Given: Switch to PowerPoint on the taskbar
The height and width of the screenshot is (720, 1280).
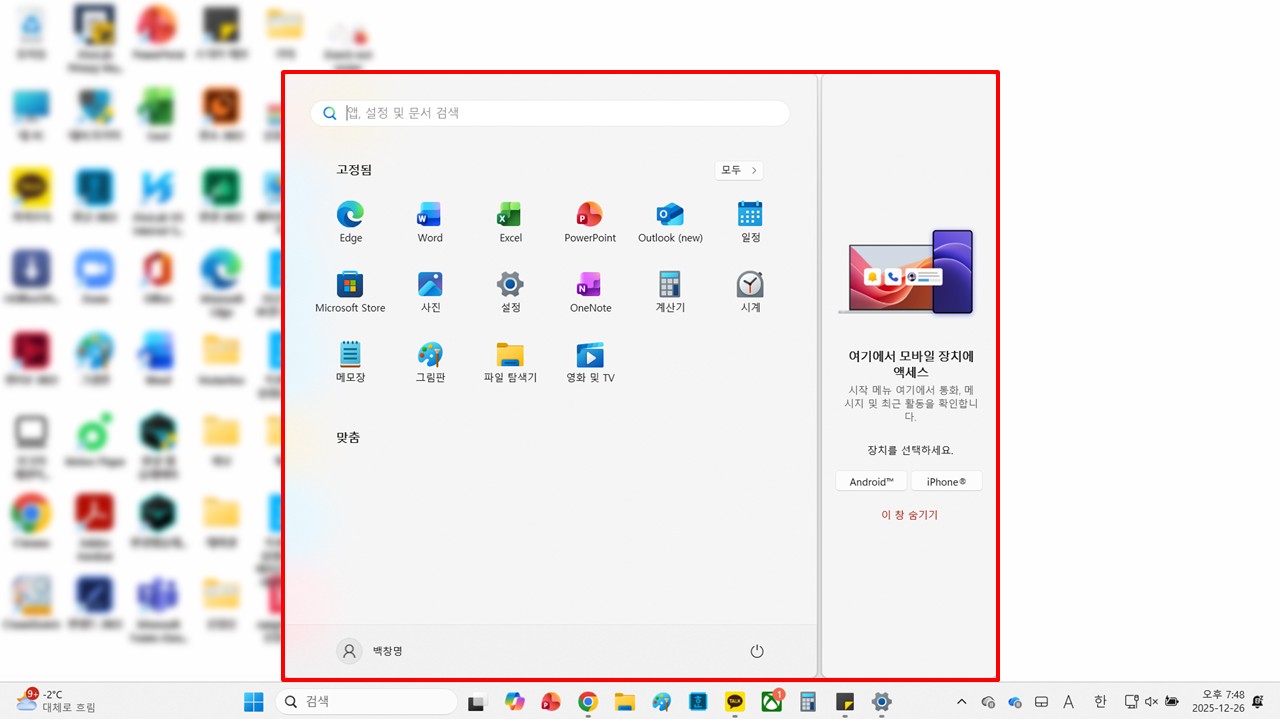Looking at the screenshot, I should pos(551,702).
